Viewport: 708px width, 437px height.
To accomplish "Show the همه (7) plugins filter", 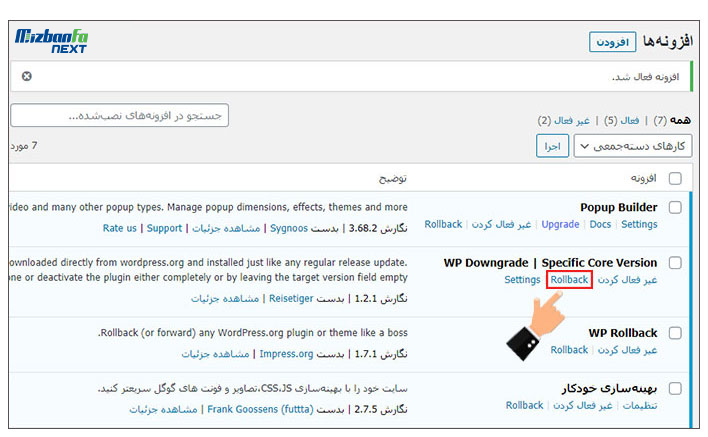I will [672, 120].
